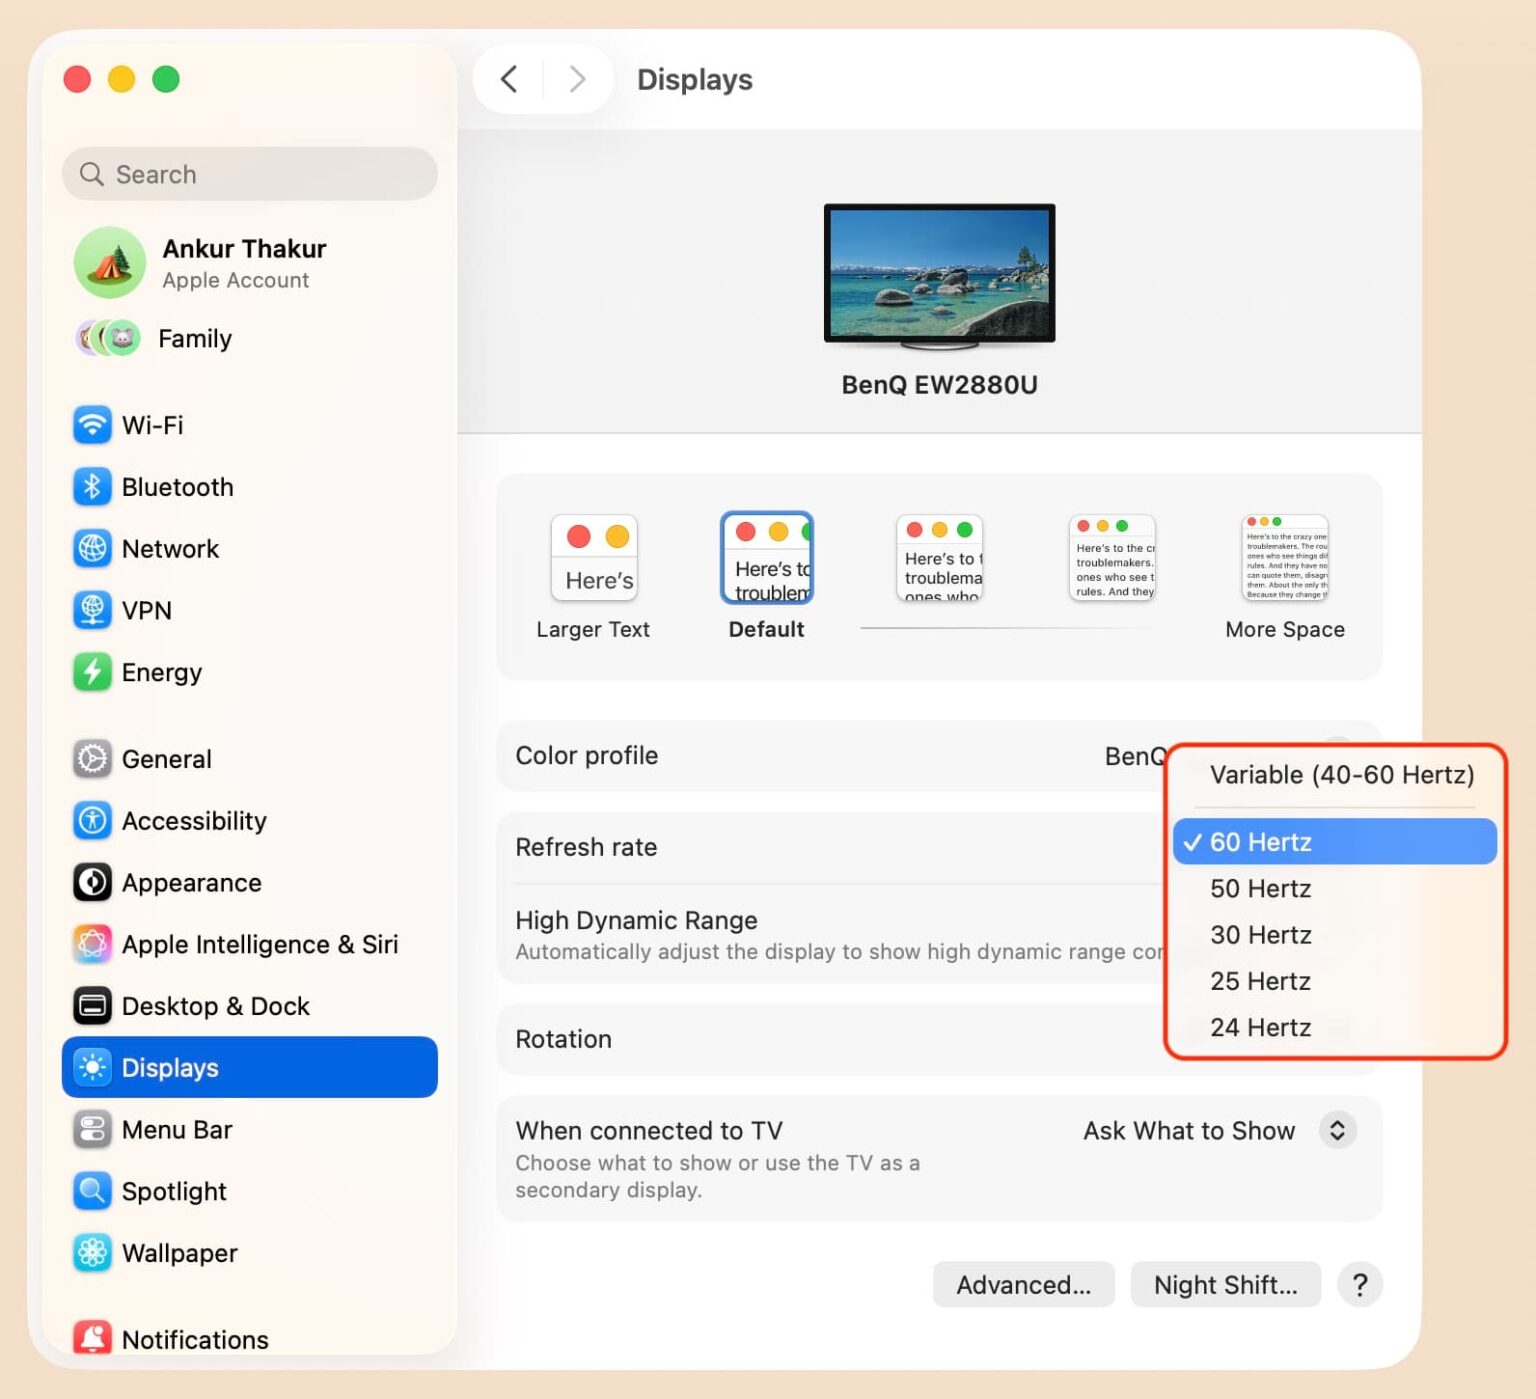
Task: Open help with the question mark button
Action: 1360,1285
